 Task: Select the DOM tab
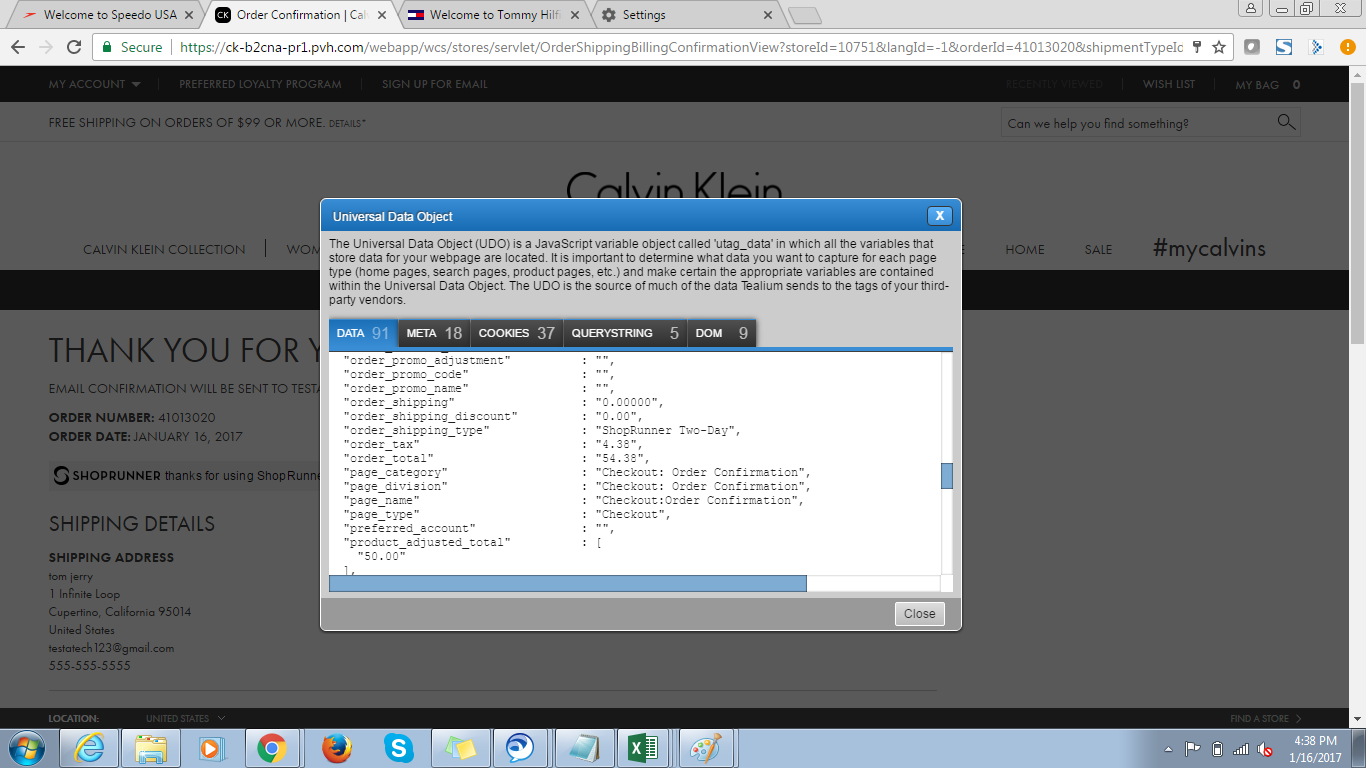click(x=721, y=333)
